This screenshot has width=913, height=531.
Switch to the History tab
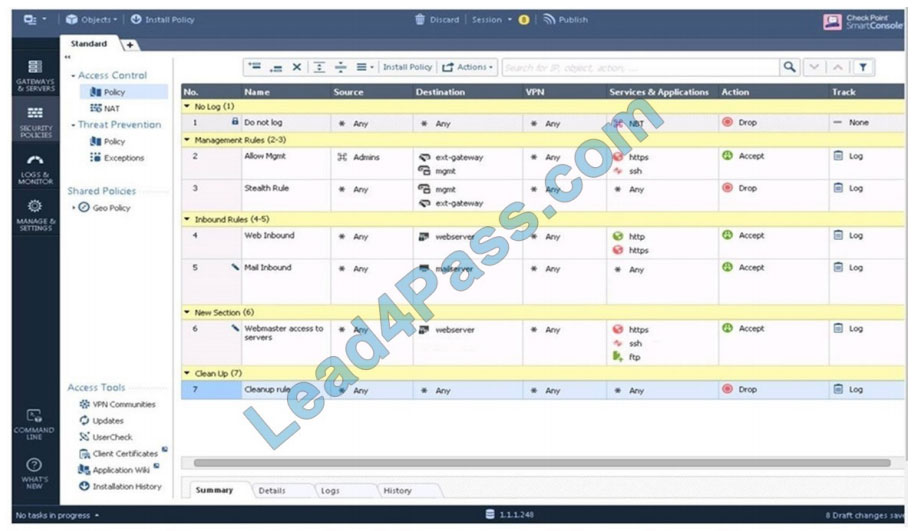click(398, 491)
